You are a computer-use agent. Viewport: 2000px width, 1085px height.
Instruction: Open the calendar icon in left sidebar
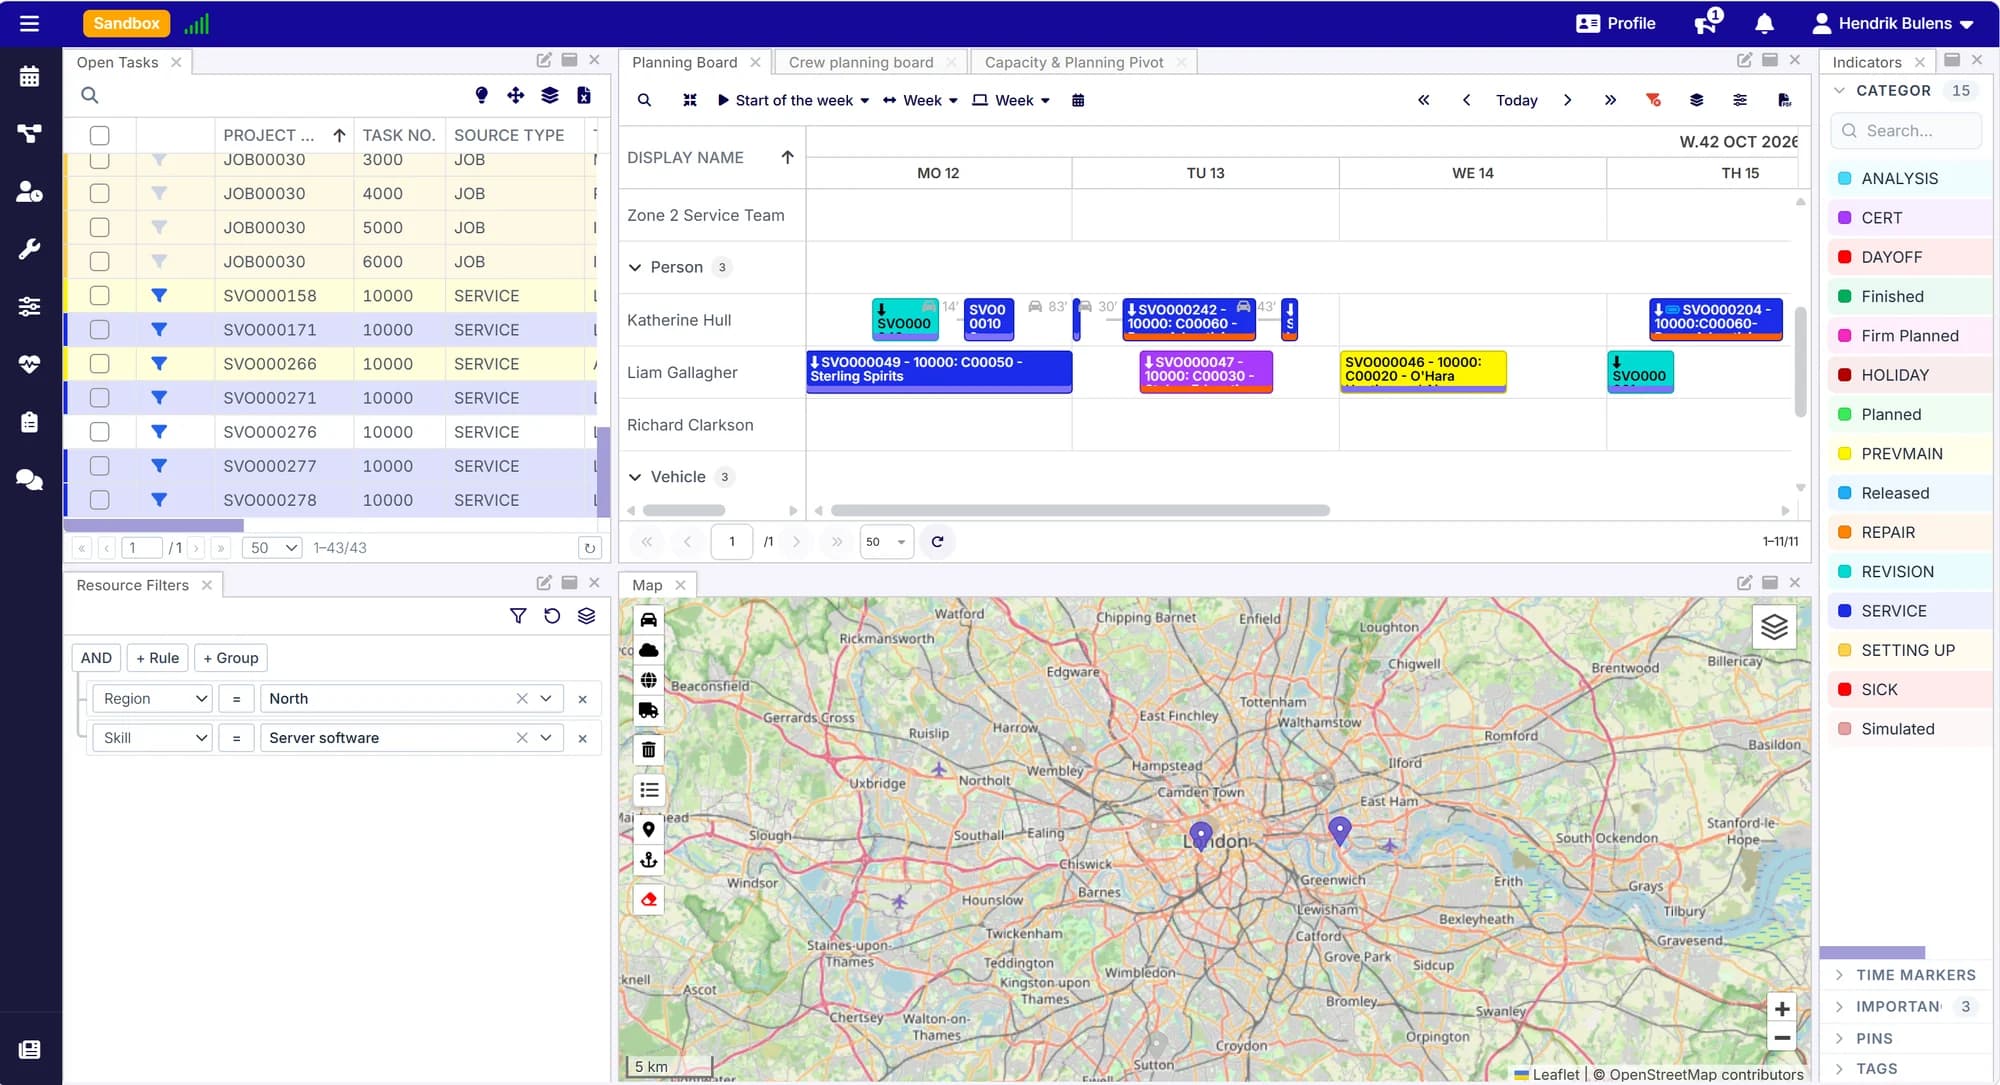pos(29,76)
